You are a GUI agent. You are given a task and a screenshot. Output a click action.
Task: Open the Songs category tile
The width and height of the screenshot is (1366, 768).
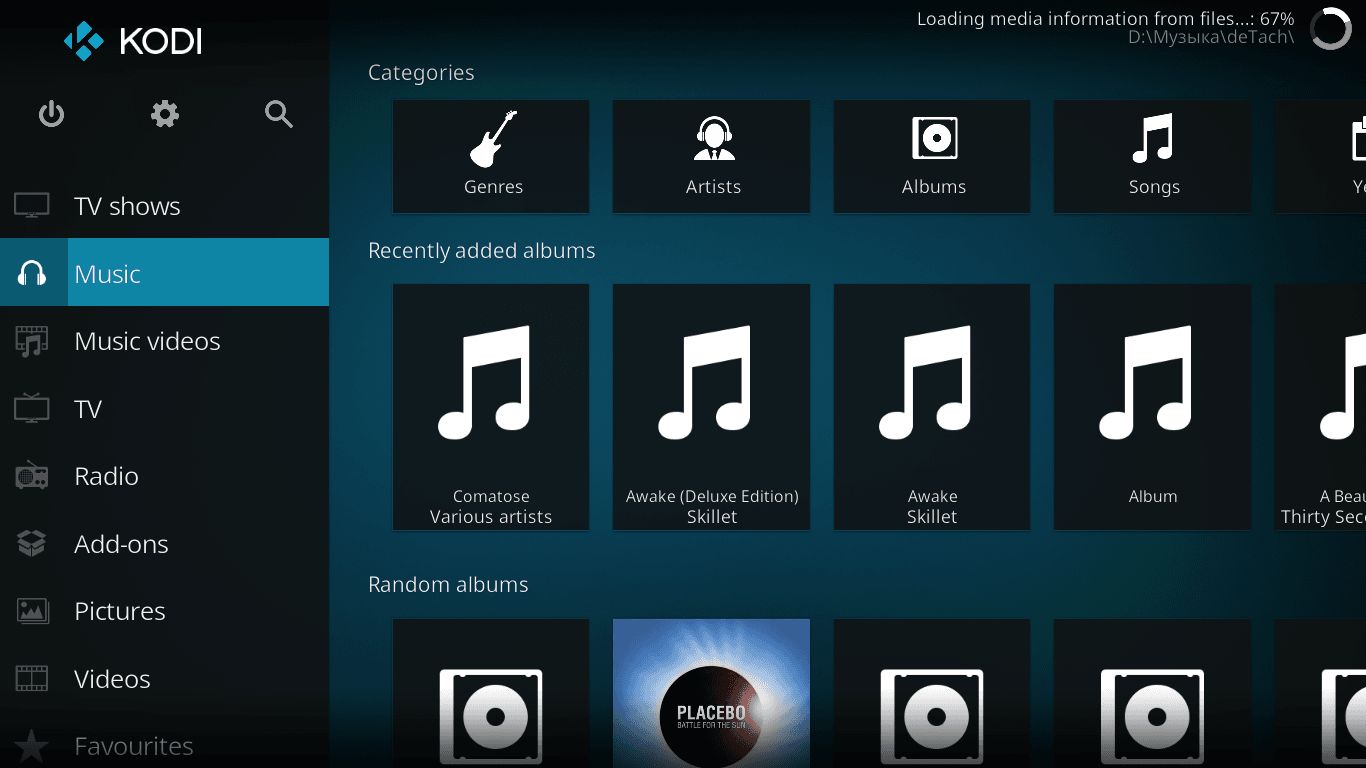pyautogui.click(x=1152, y=156)
